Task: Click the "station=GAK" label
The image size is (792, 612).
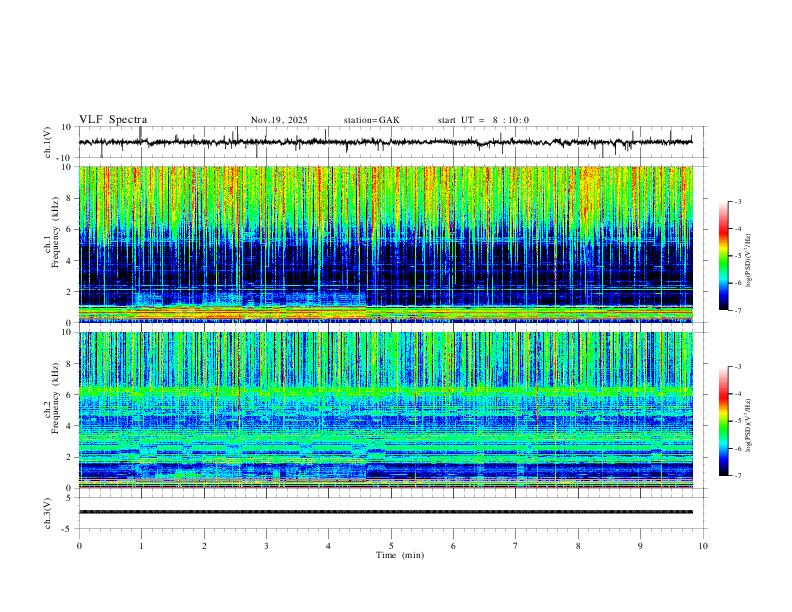Action: pyautogui.click(x=371, y=120)
